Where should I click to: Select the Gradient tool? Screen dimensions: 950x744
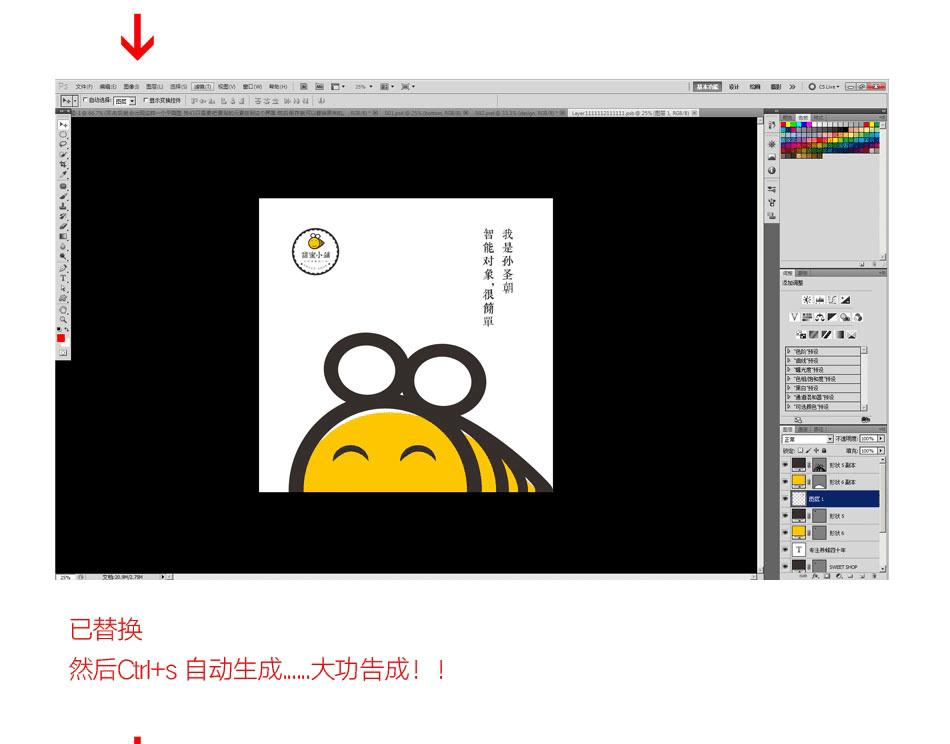63,236
